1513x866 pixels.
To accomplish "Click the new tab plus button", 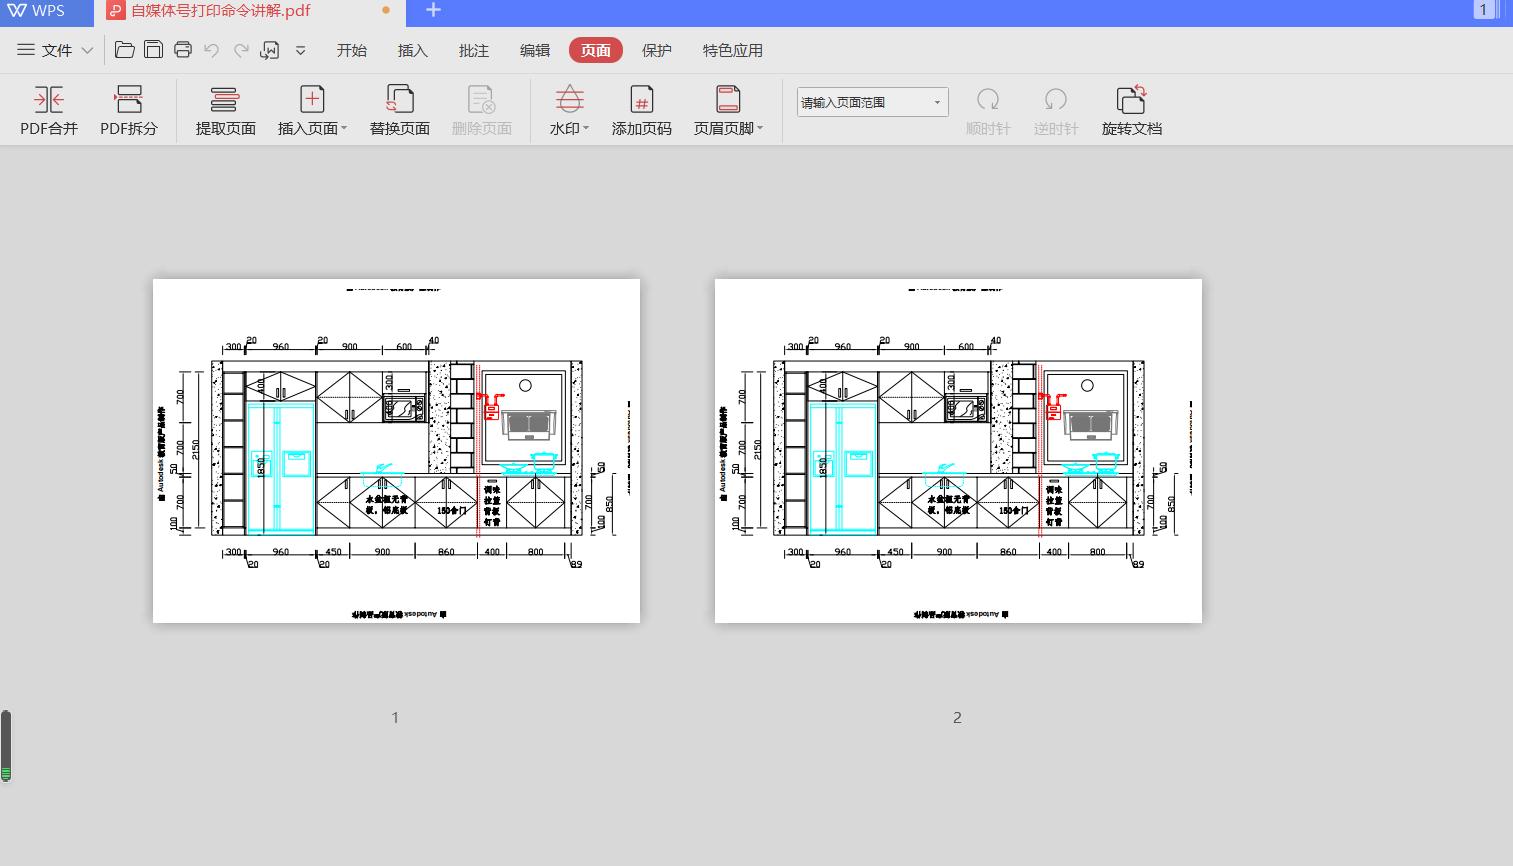I will [433, 11].
